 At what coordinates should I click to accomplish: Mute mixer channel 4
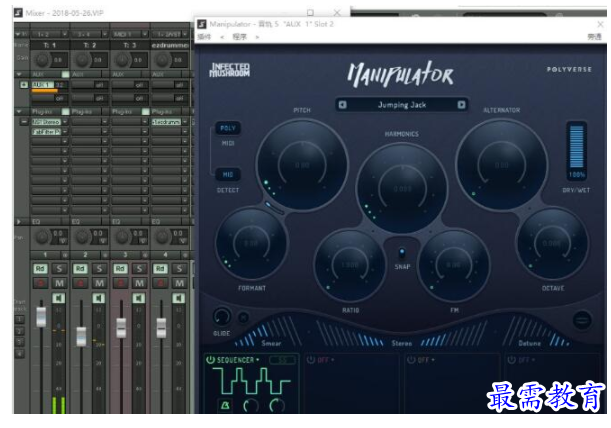pos(179,283)
